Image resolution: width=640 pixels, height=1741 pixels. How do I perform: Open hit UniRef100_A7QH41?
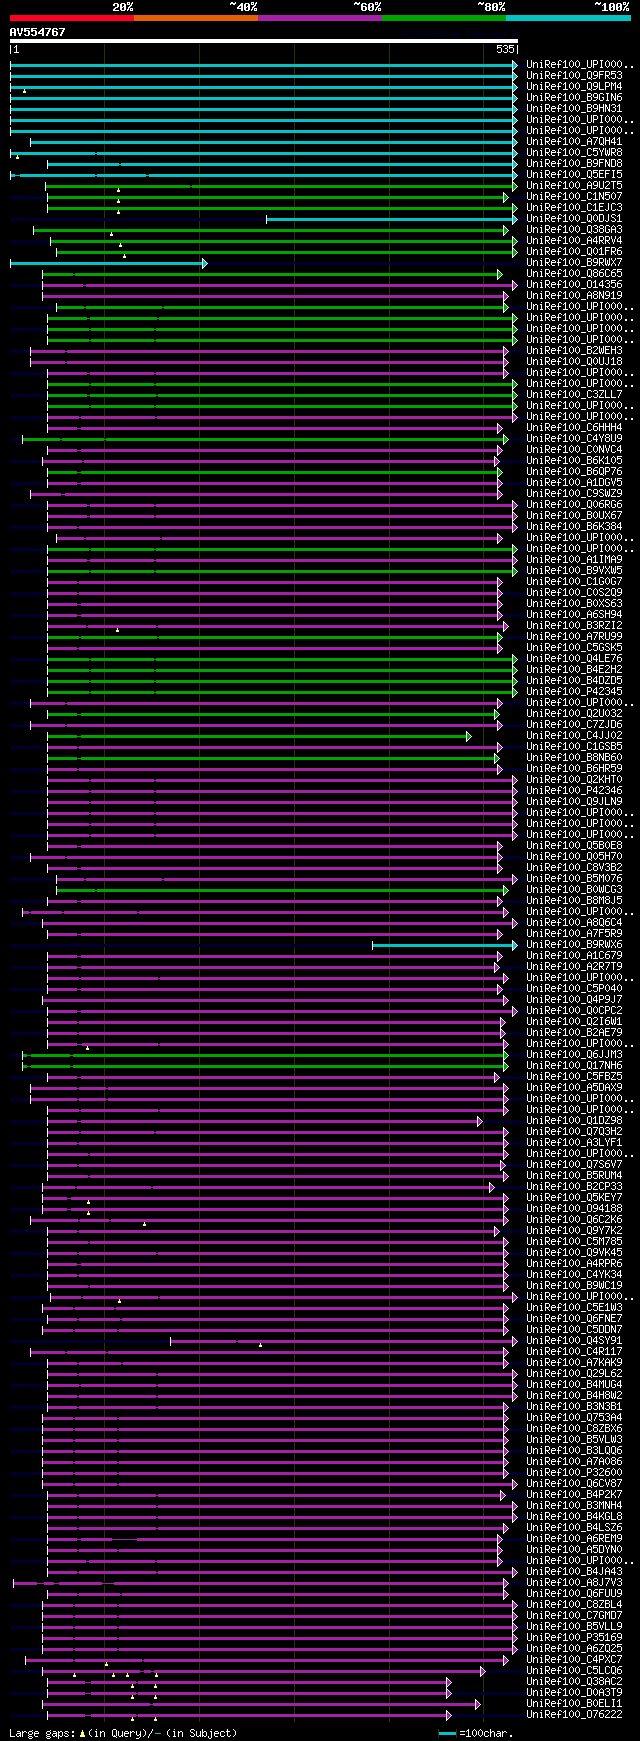(x=574, y=141)
